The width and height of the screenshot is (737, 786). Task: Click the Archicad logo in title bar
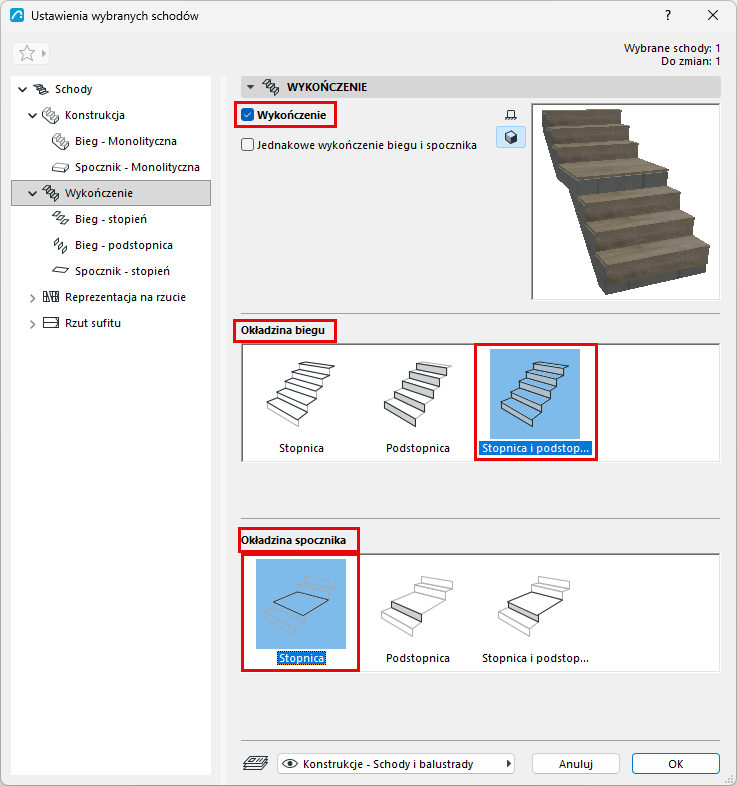point(17,16)
